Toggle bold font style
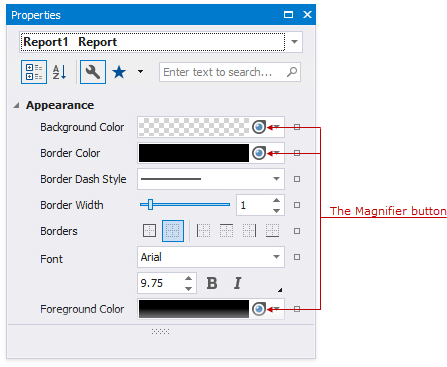Image resolution: width=447 pixels, height=367 pixels. 212,283
